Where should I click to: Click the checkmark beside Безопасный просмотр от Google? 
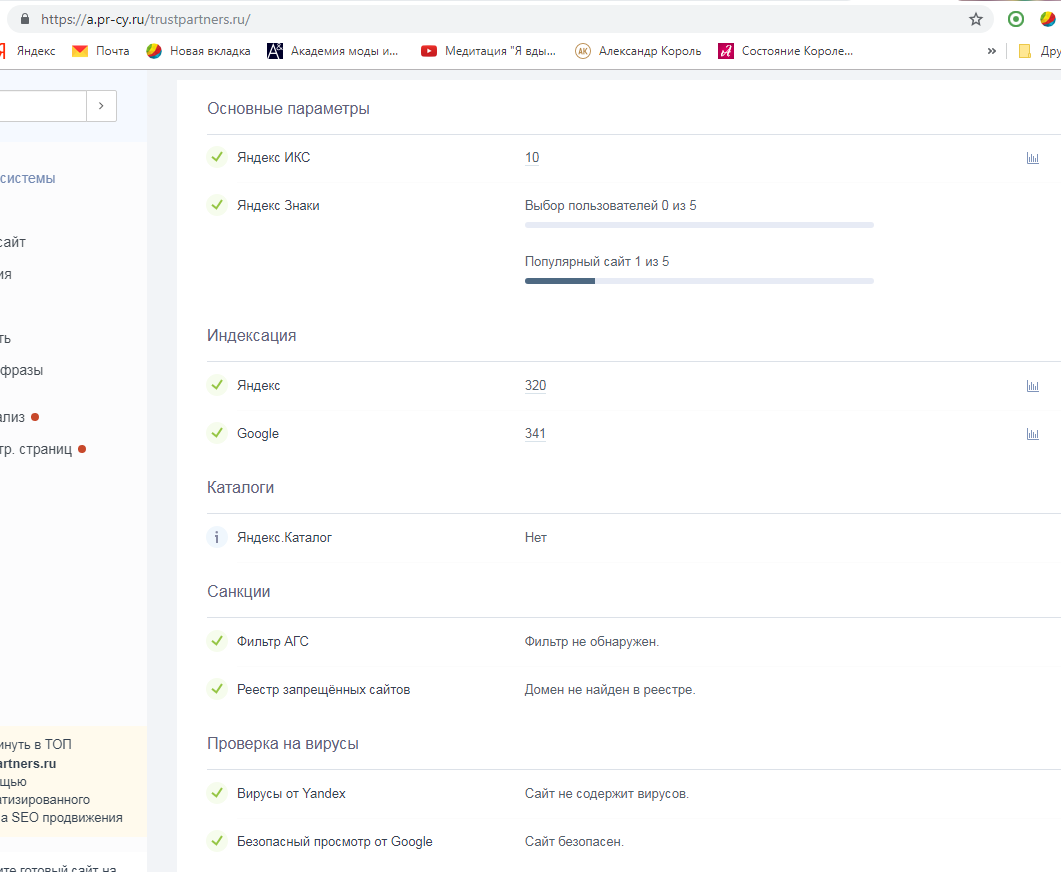click(x=217, y=841)
